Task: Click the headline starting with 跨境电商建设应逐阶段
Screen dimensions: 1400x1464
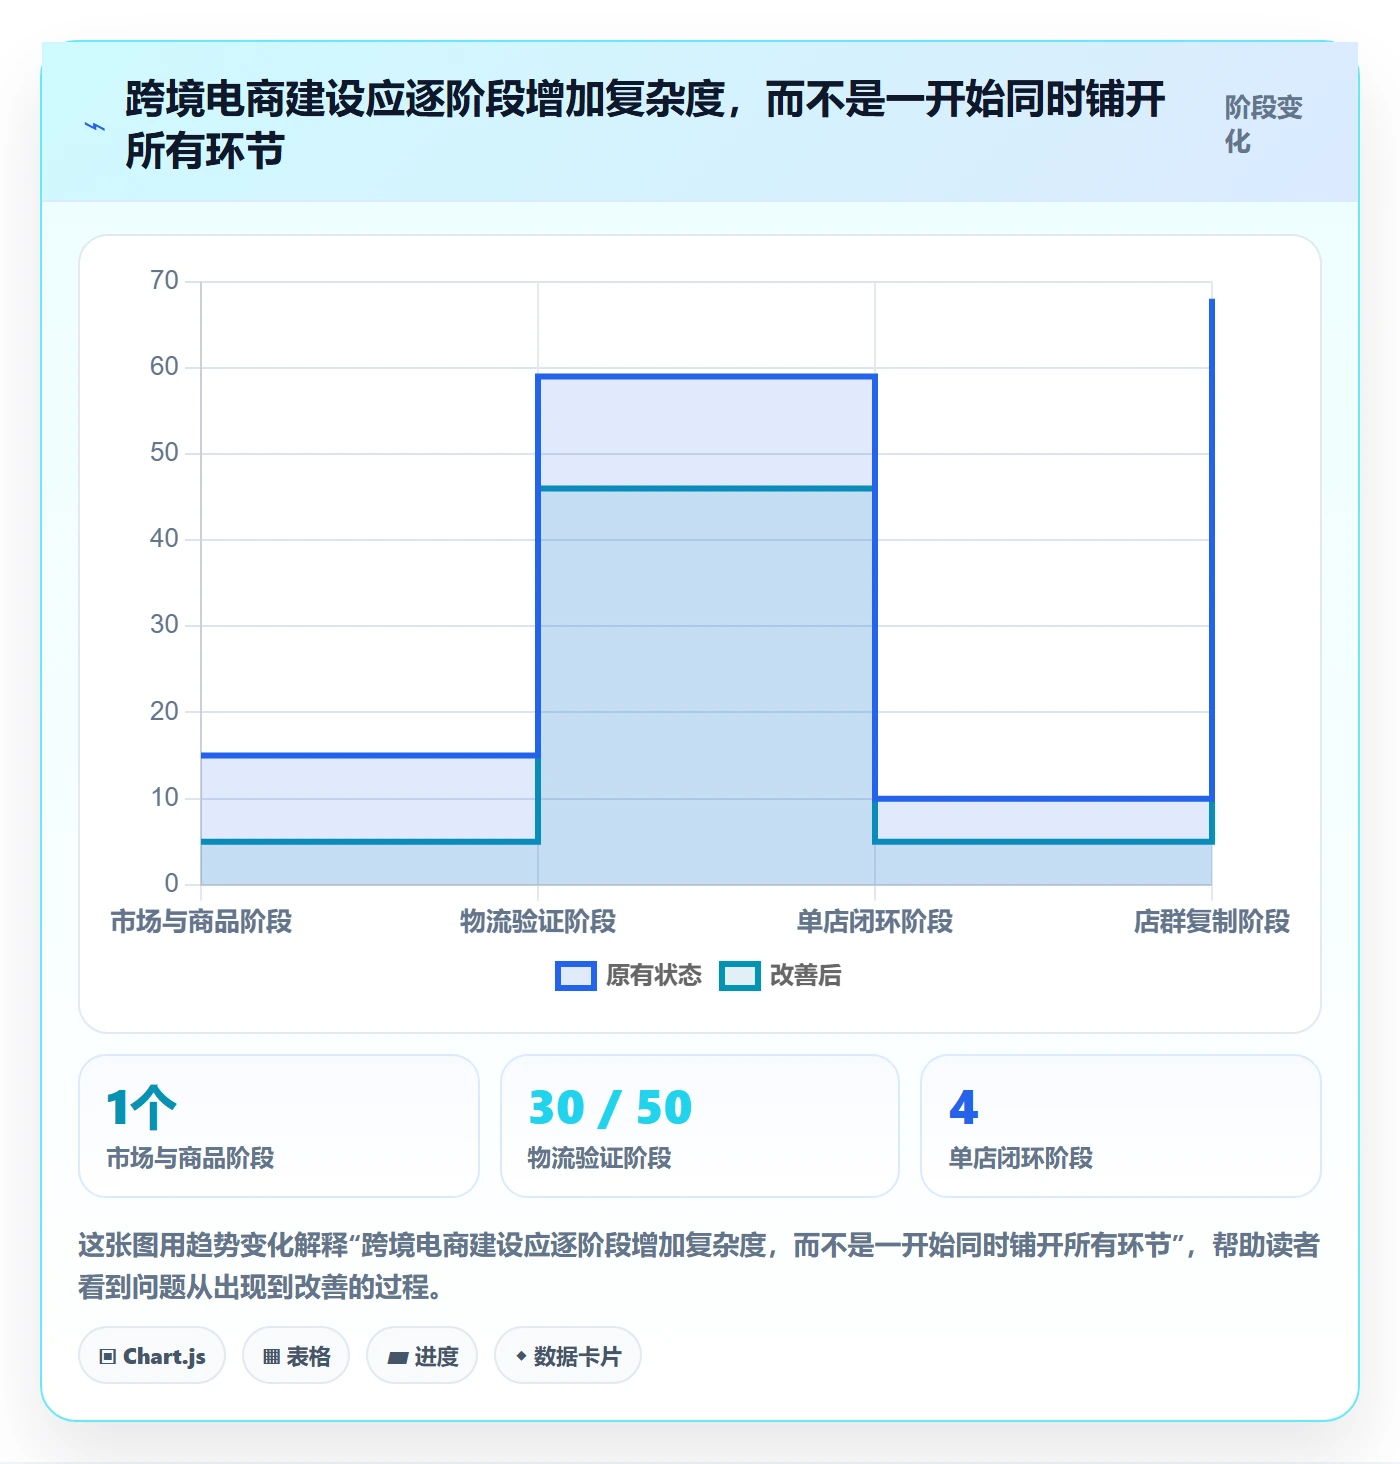Action: coord(645,125)
